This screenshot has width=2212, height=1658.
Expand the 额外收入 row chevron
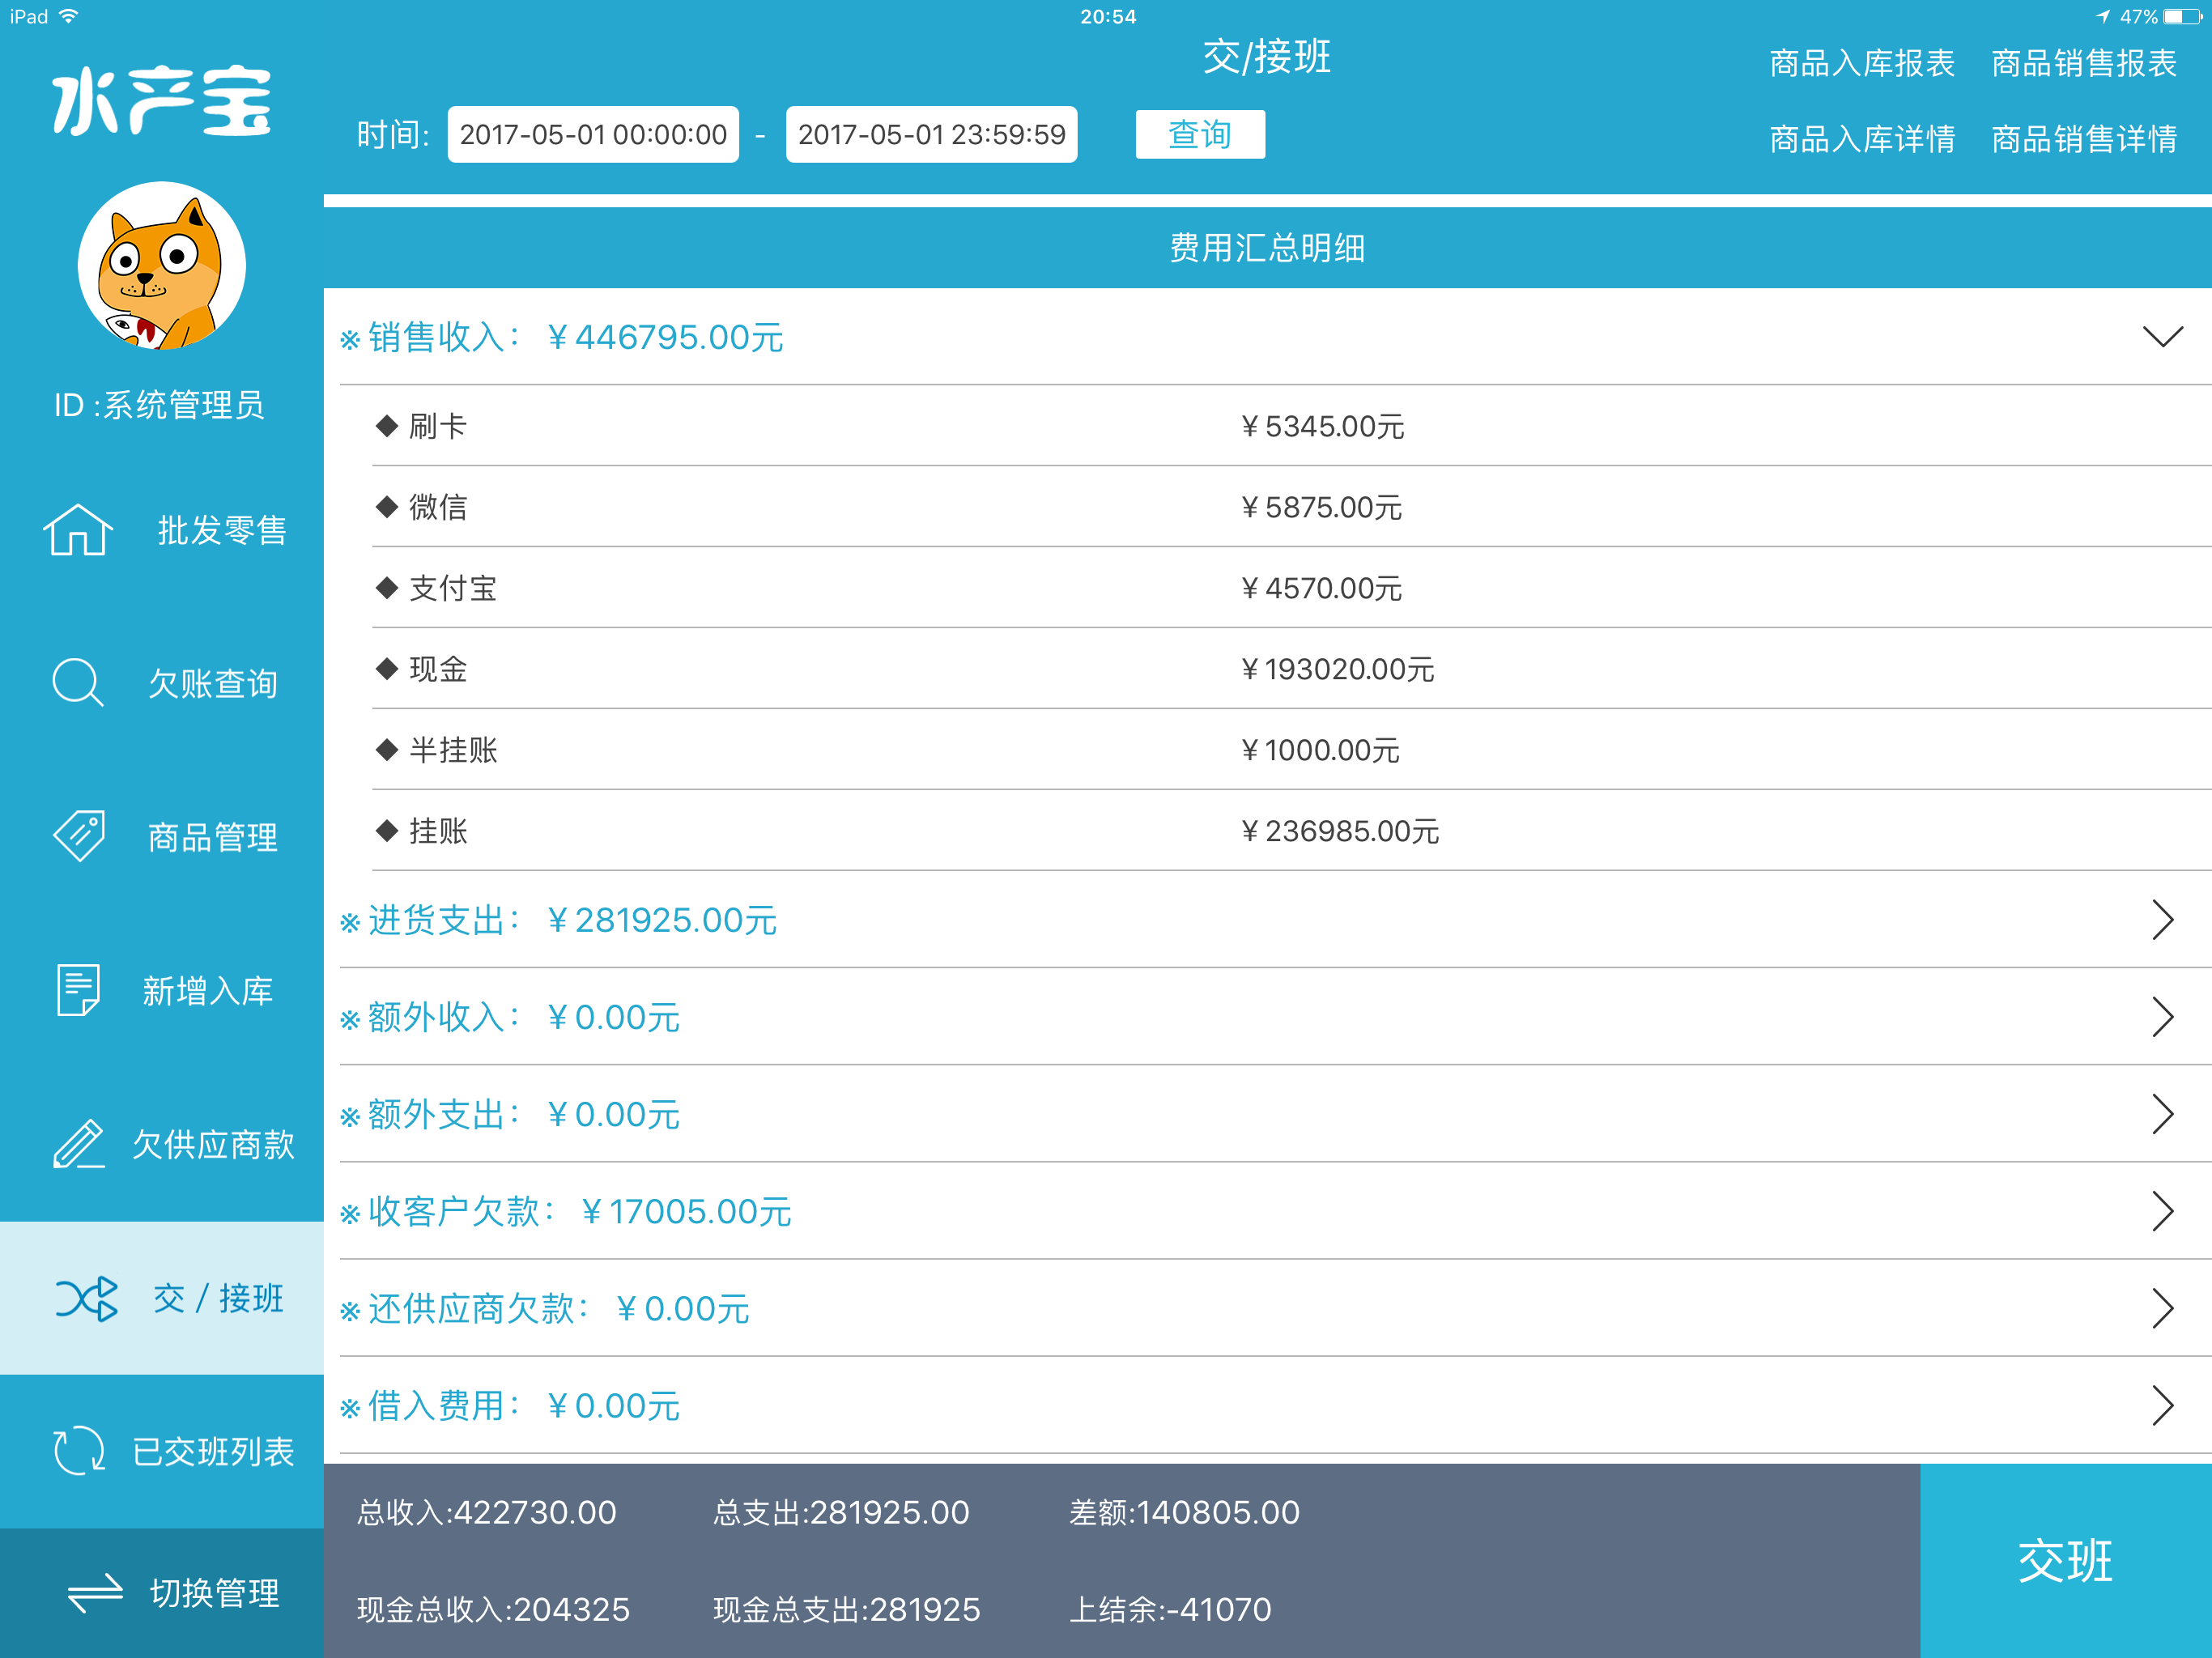pos(2162,1017)
